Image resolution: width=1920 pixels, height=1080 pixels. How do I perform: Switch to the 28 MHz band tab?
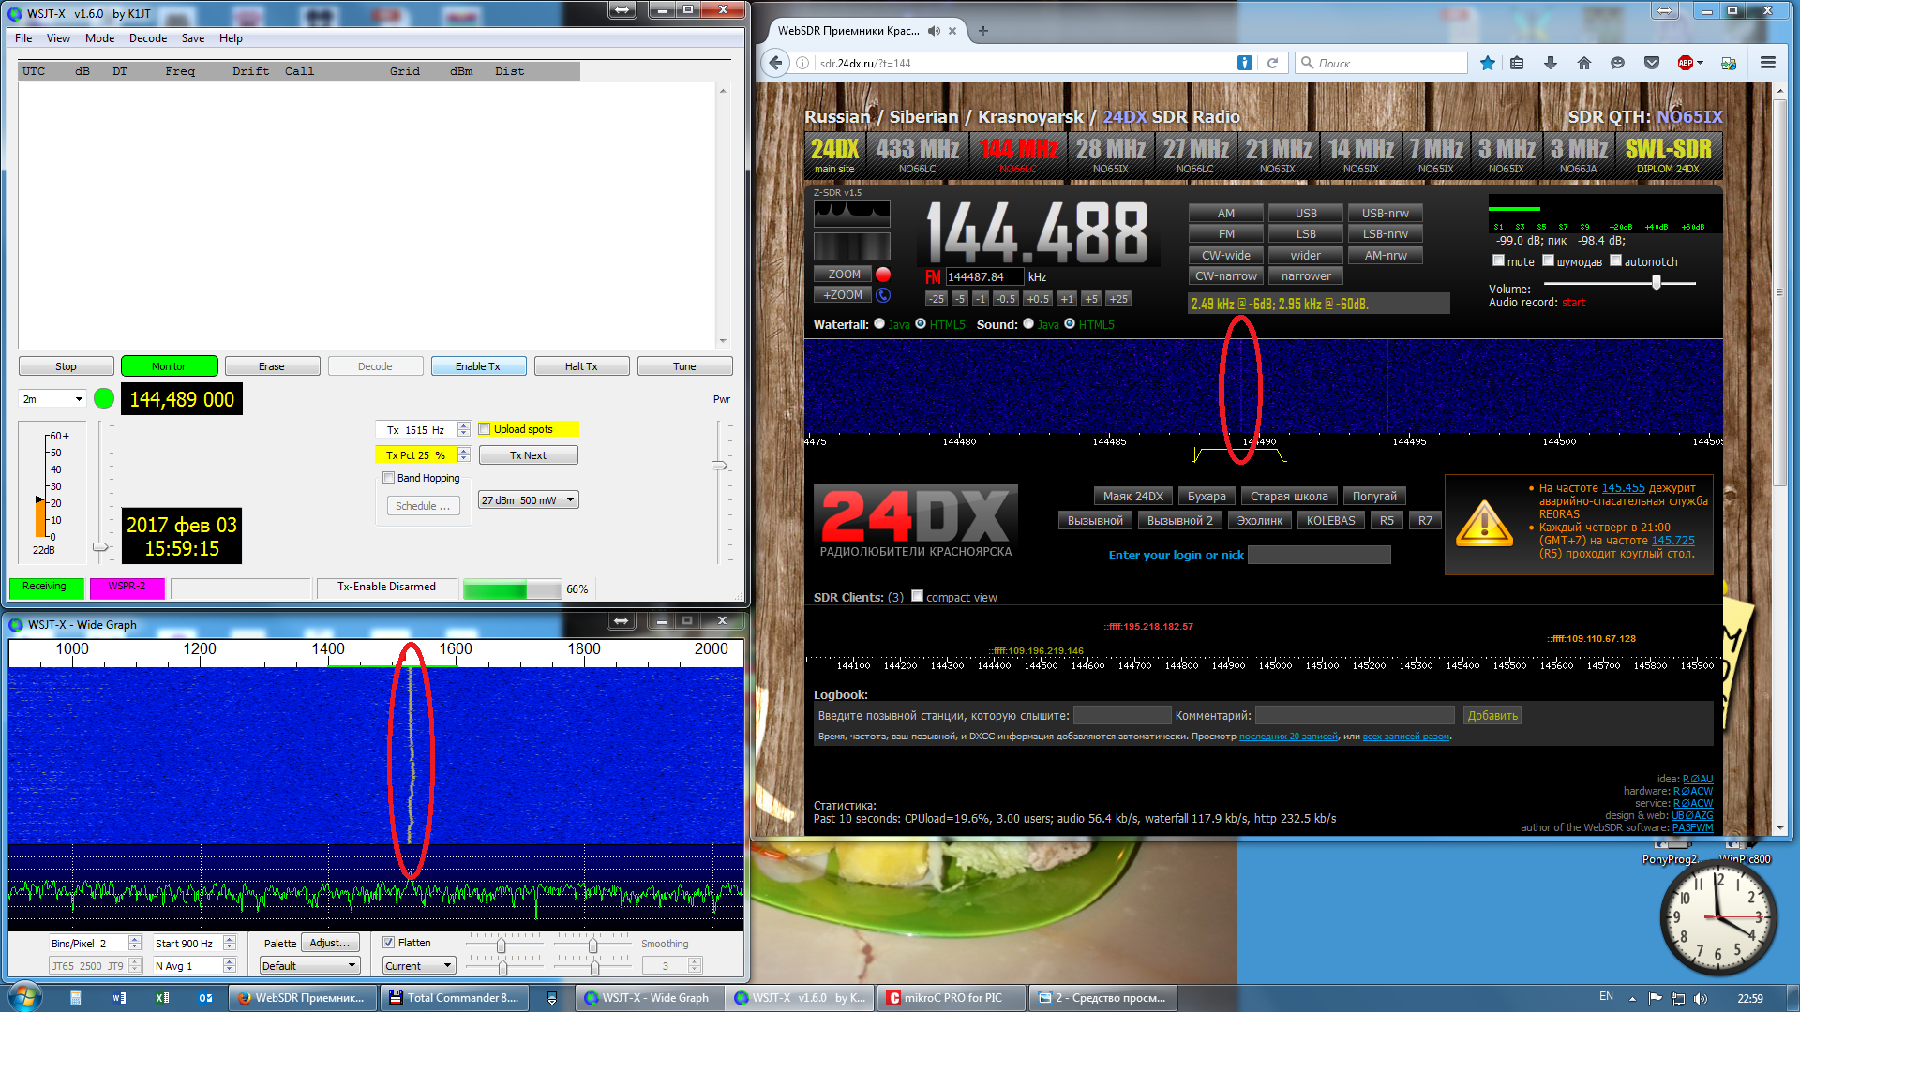(x=1110, y=154)
